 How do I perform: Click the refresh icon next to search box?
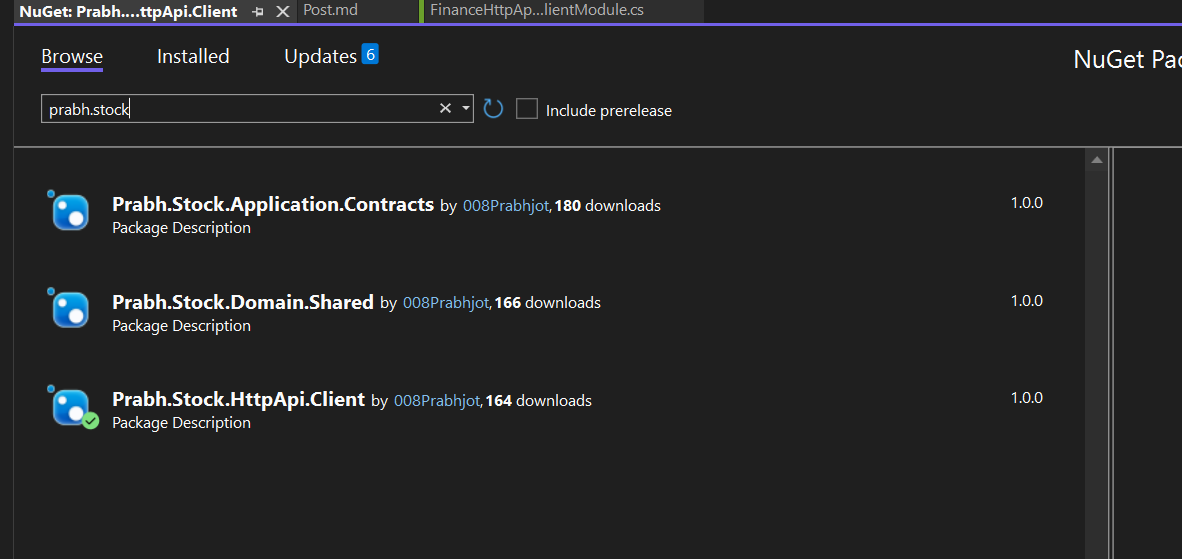493,109
